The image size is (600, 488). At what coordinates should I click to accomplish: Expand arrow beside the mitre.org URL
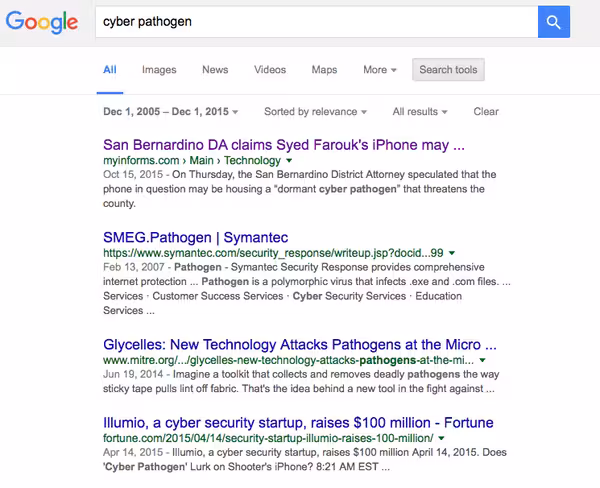tap(483, 360)
